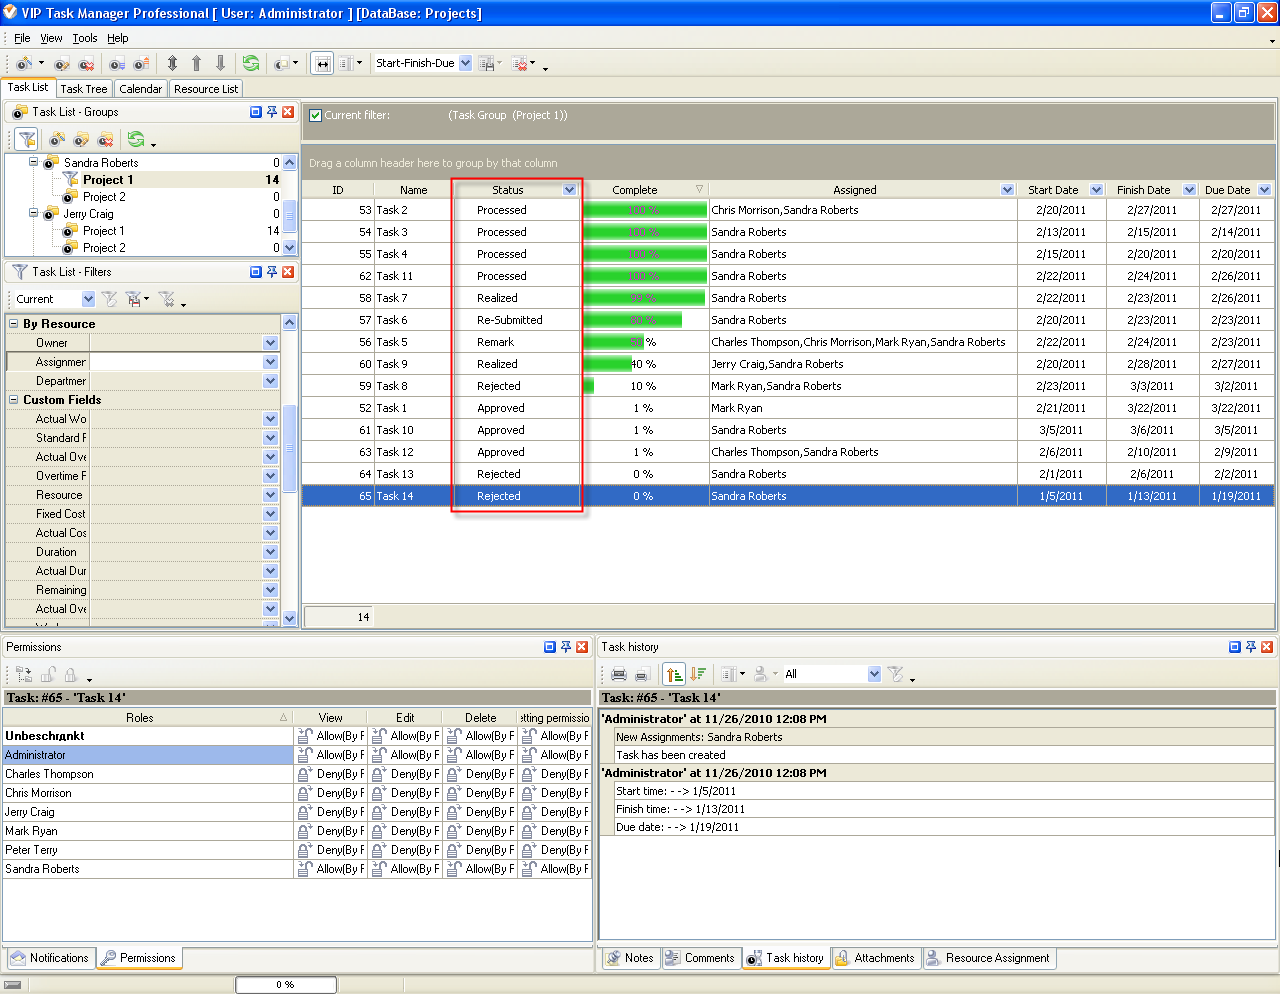
Task: Open the Comments tab at bottom
Action: point(700,958)
